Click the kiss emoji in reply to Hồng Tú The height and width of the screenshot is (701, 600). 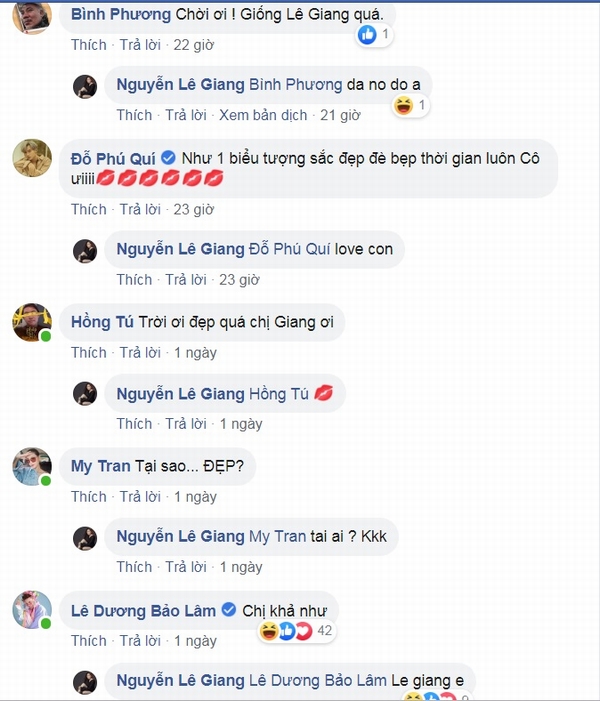click(323, 393)
